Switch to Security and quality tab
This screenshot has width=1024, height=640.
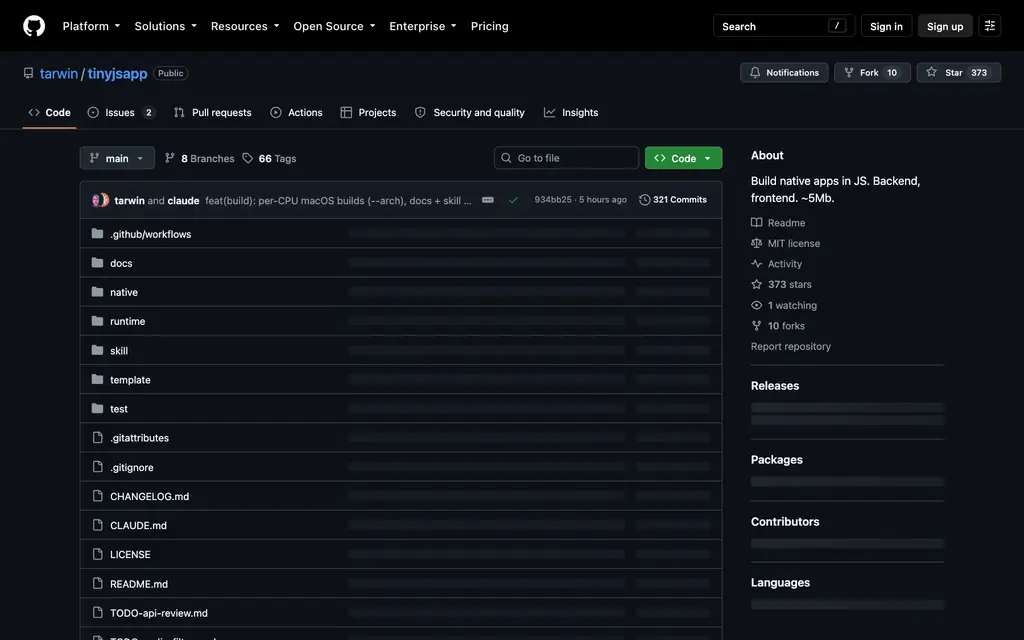[x=470, y=112]
